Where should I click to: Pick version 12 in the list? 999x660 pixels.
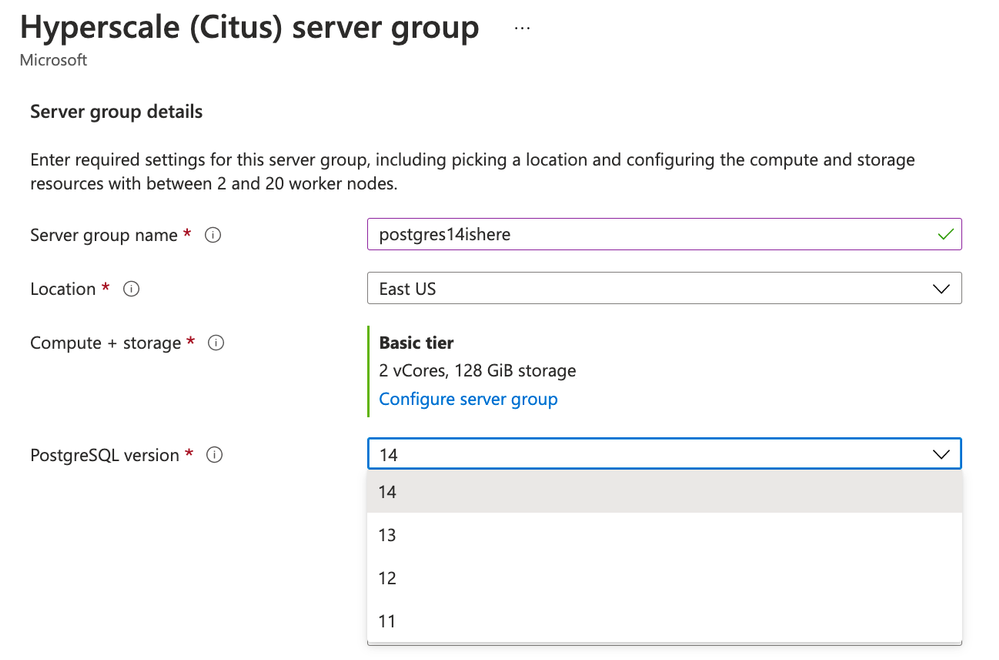tap(665, 578)
